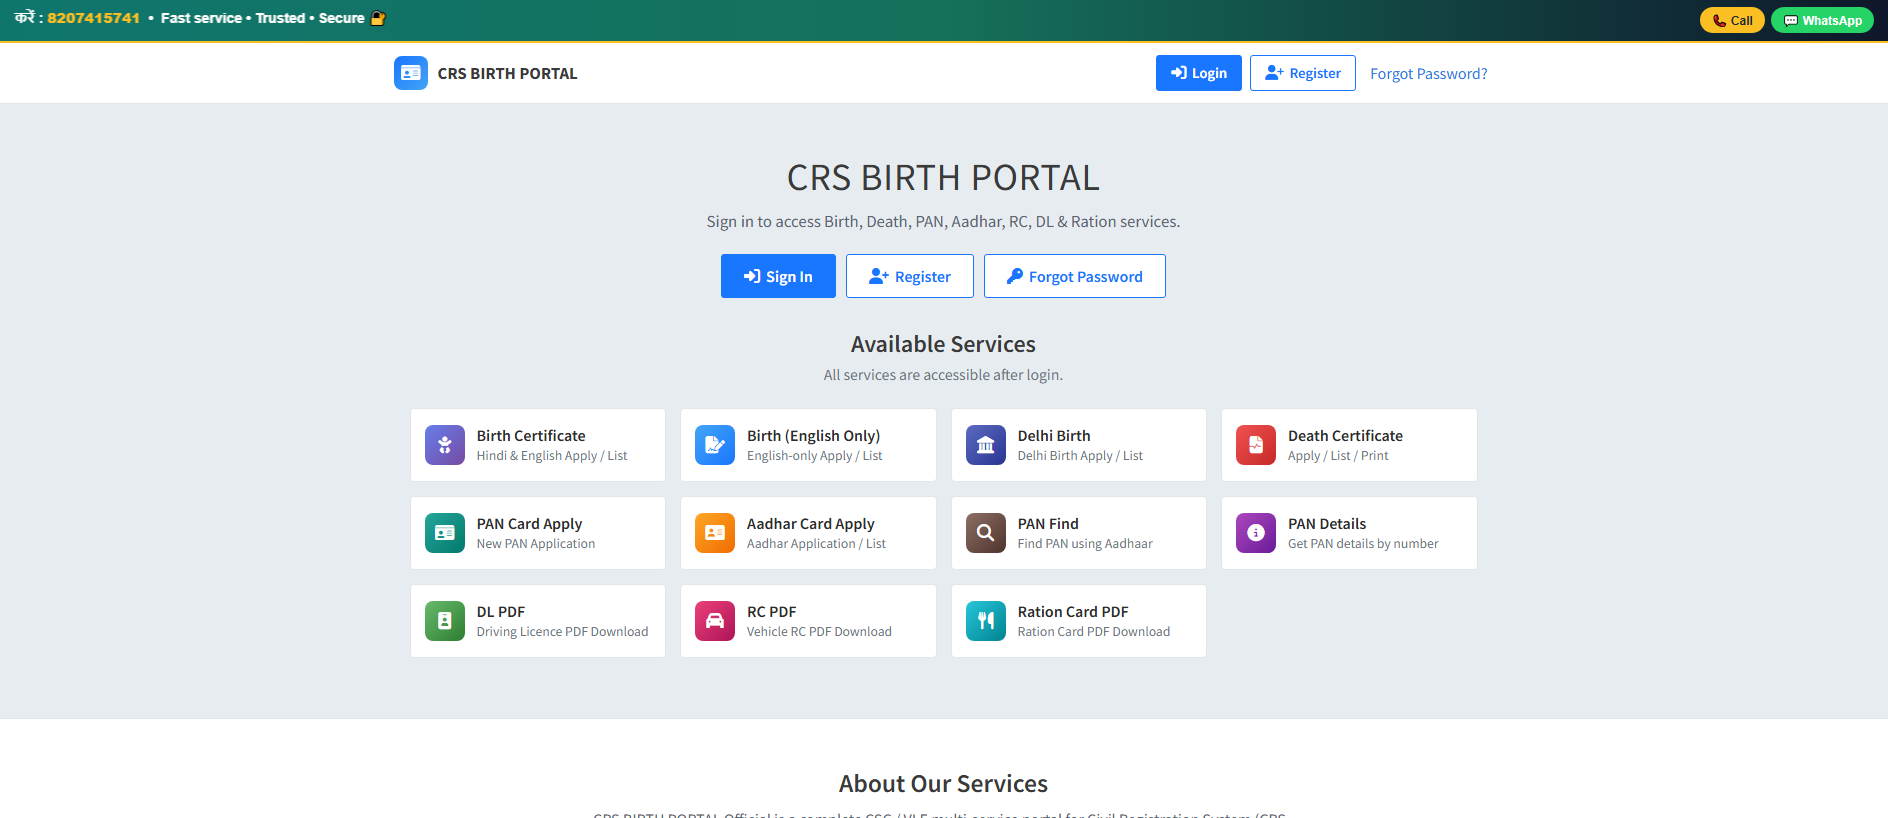1888x818 pixels.
Task: Click the CRS BIRTH PORTAL brand text
Action: coord(507,74)
